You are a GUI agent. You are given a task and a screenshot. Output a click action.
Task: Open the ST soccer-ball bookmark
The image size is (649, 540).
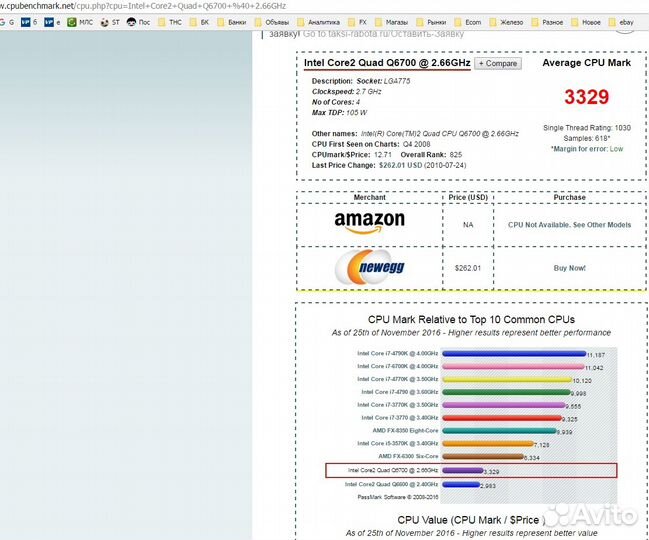coord(110,22)
